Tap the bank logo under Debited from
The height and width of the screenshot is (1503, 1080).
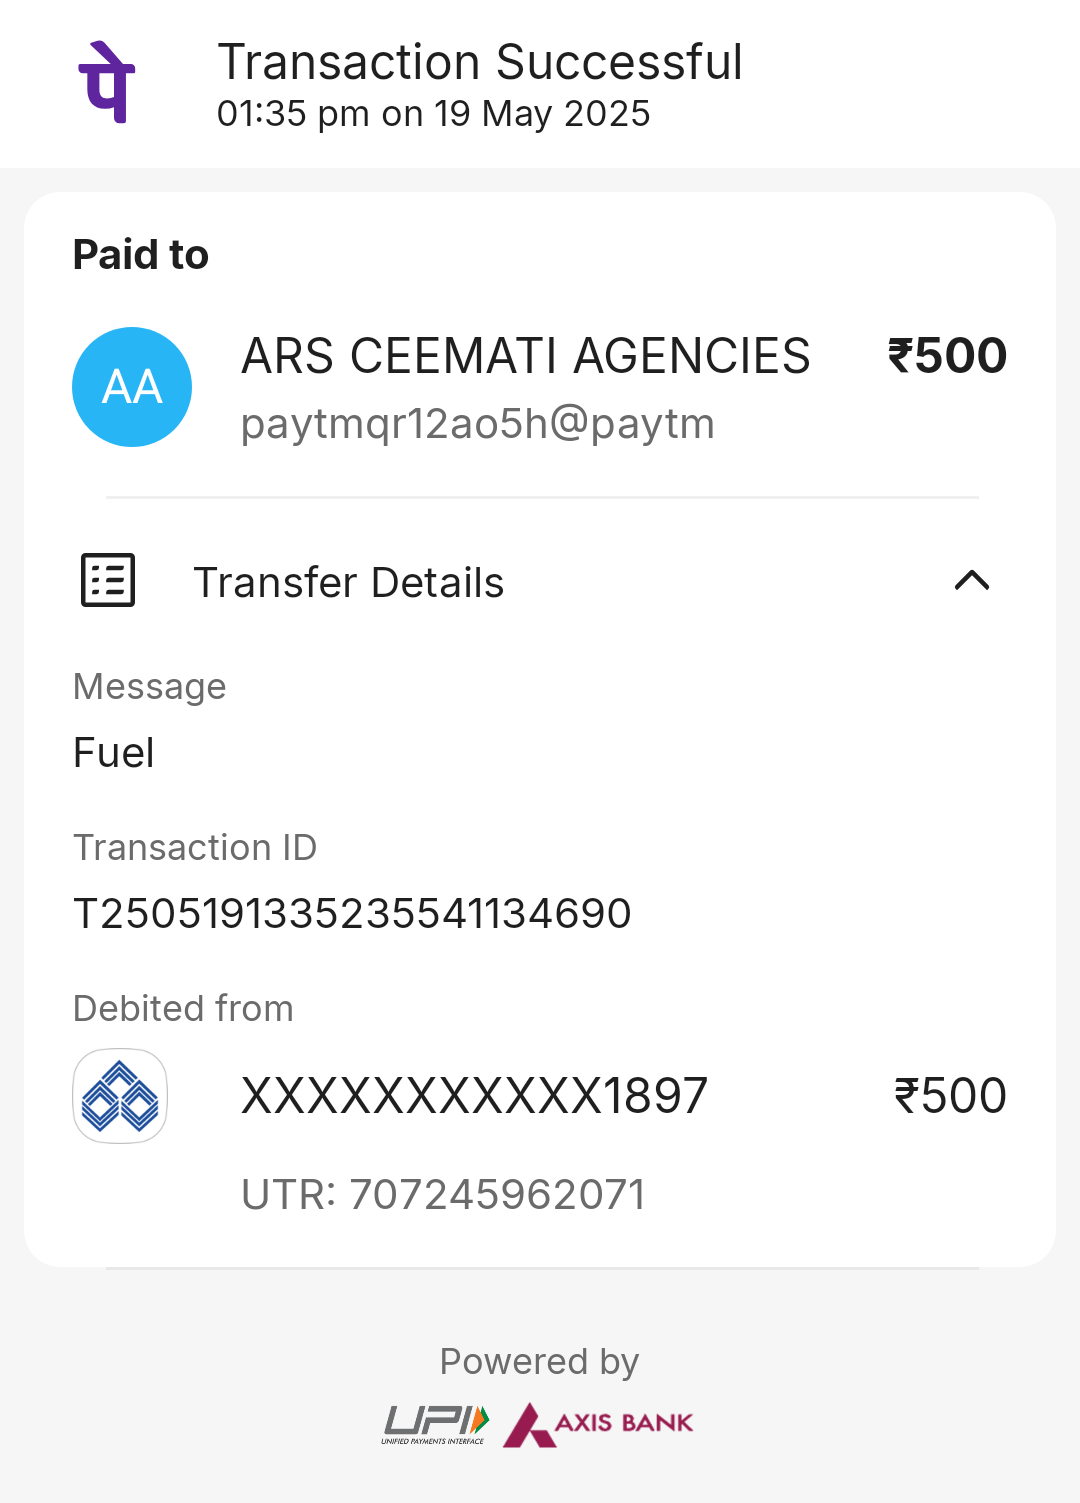[120, 1095]
